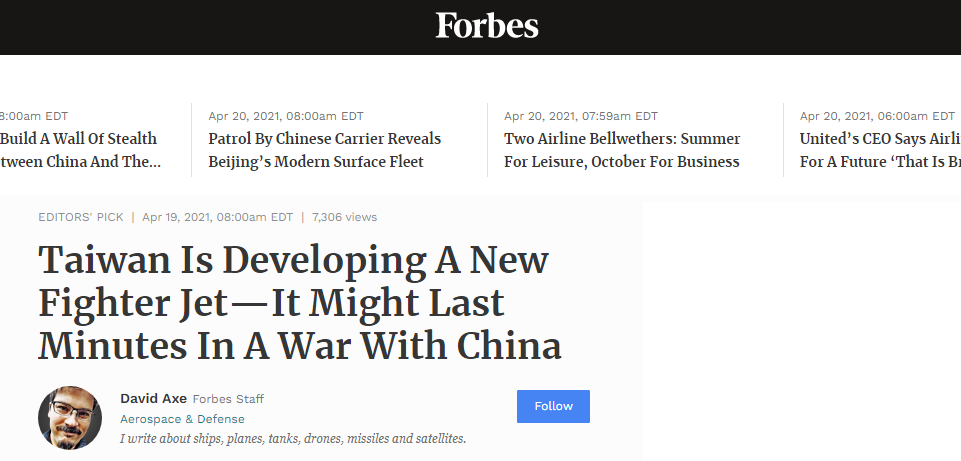Open David Axe's author profile photo

(x=70, y=417)
